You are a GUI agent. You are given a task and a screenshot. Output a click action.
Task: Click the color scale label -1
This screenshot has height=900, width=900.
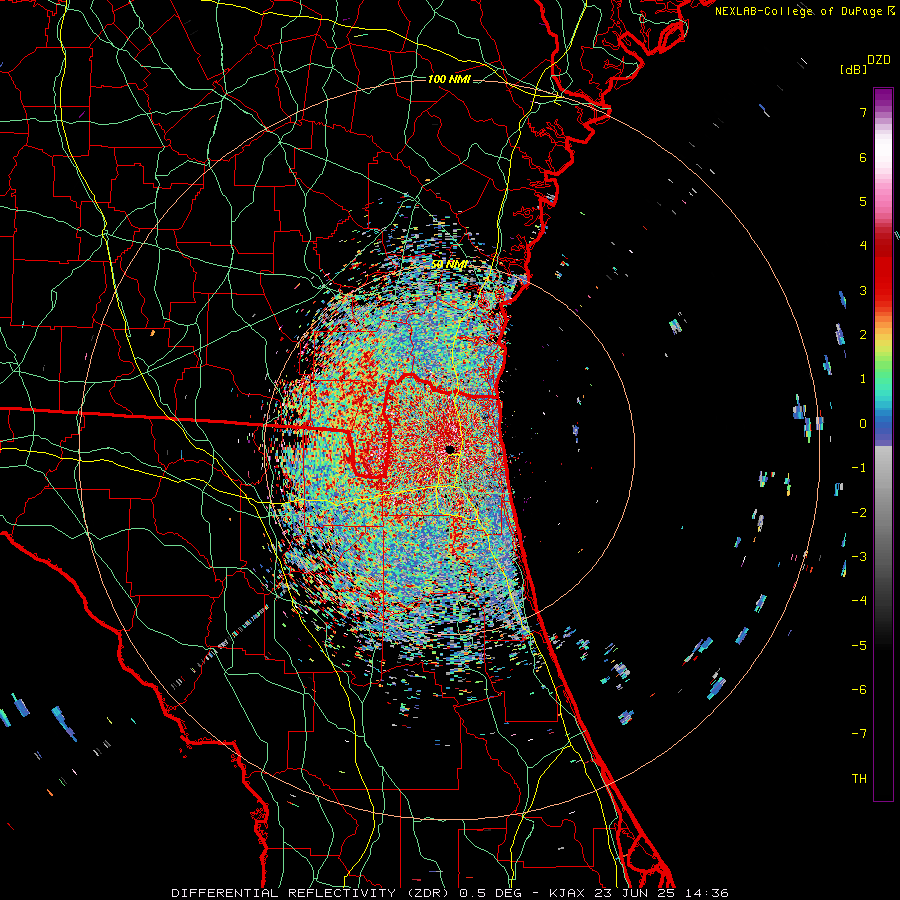pyautogui.click(x=859, y=468)
